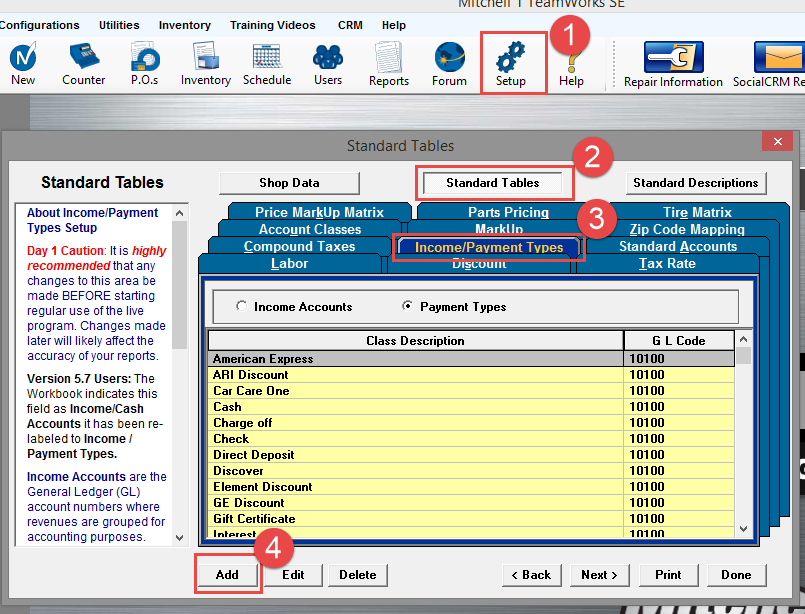Select the American Express row
805x614 pixels.
(471, 358)
